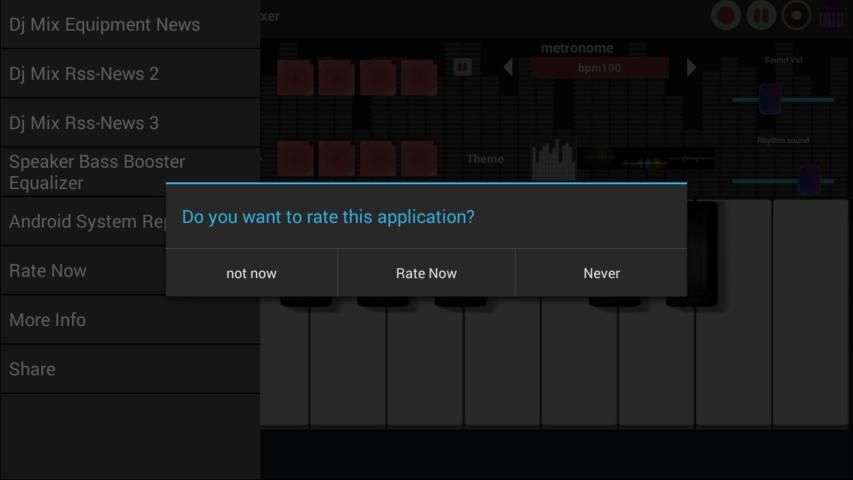
Task: Click the Sound Vol slider handle
Action: pyautogui.click(x=770, y=99)
